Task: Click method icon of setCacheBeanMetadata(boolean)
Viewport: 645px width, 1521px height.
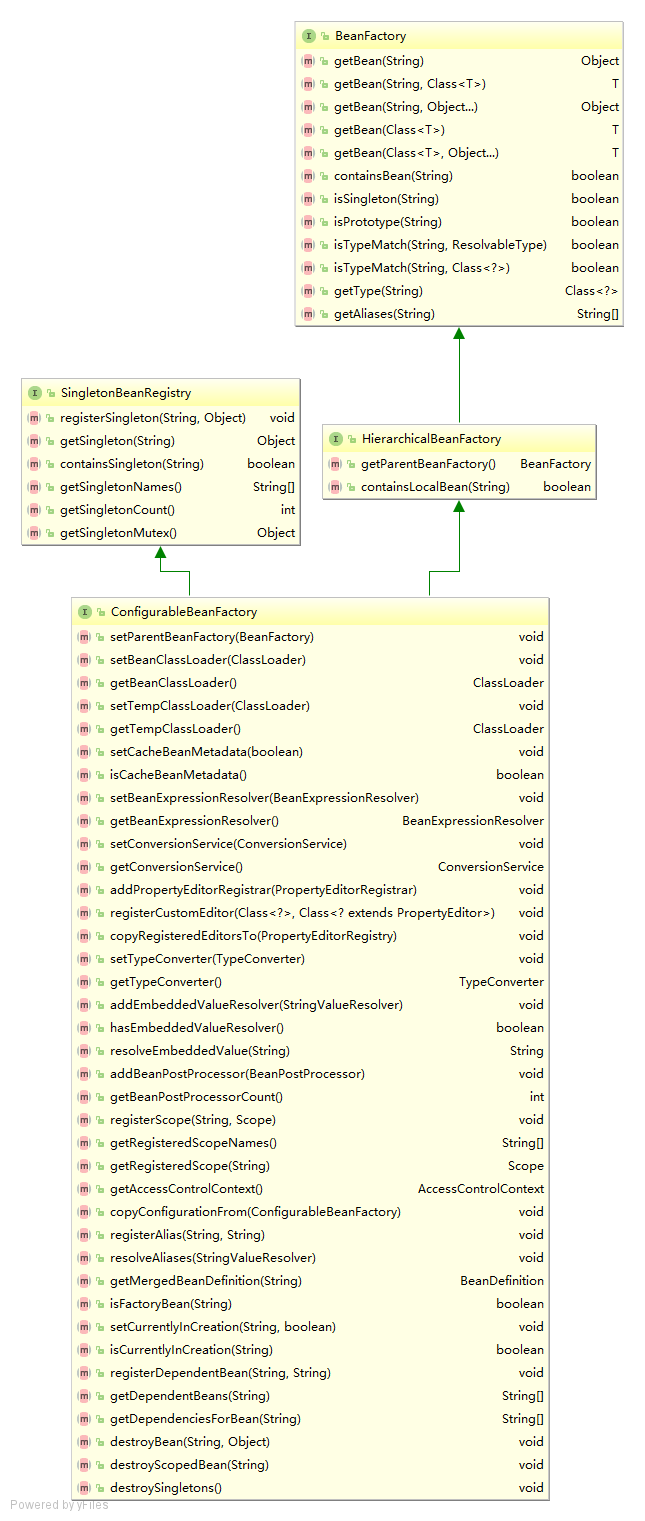Action: coord(85,752)
